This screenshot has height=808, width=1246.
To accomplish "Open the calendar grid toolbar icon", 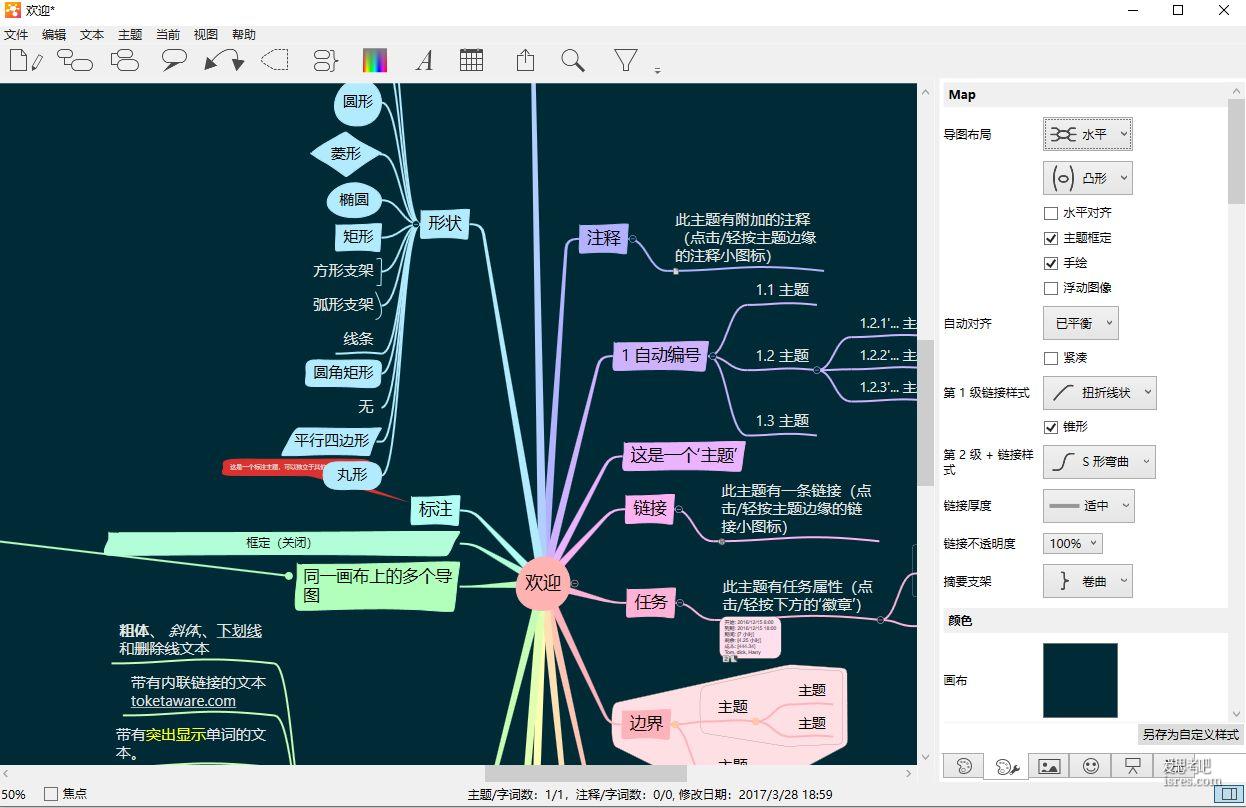I will click(471, 61).
